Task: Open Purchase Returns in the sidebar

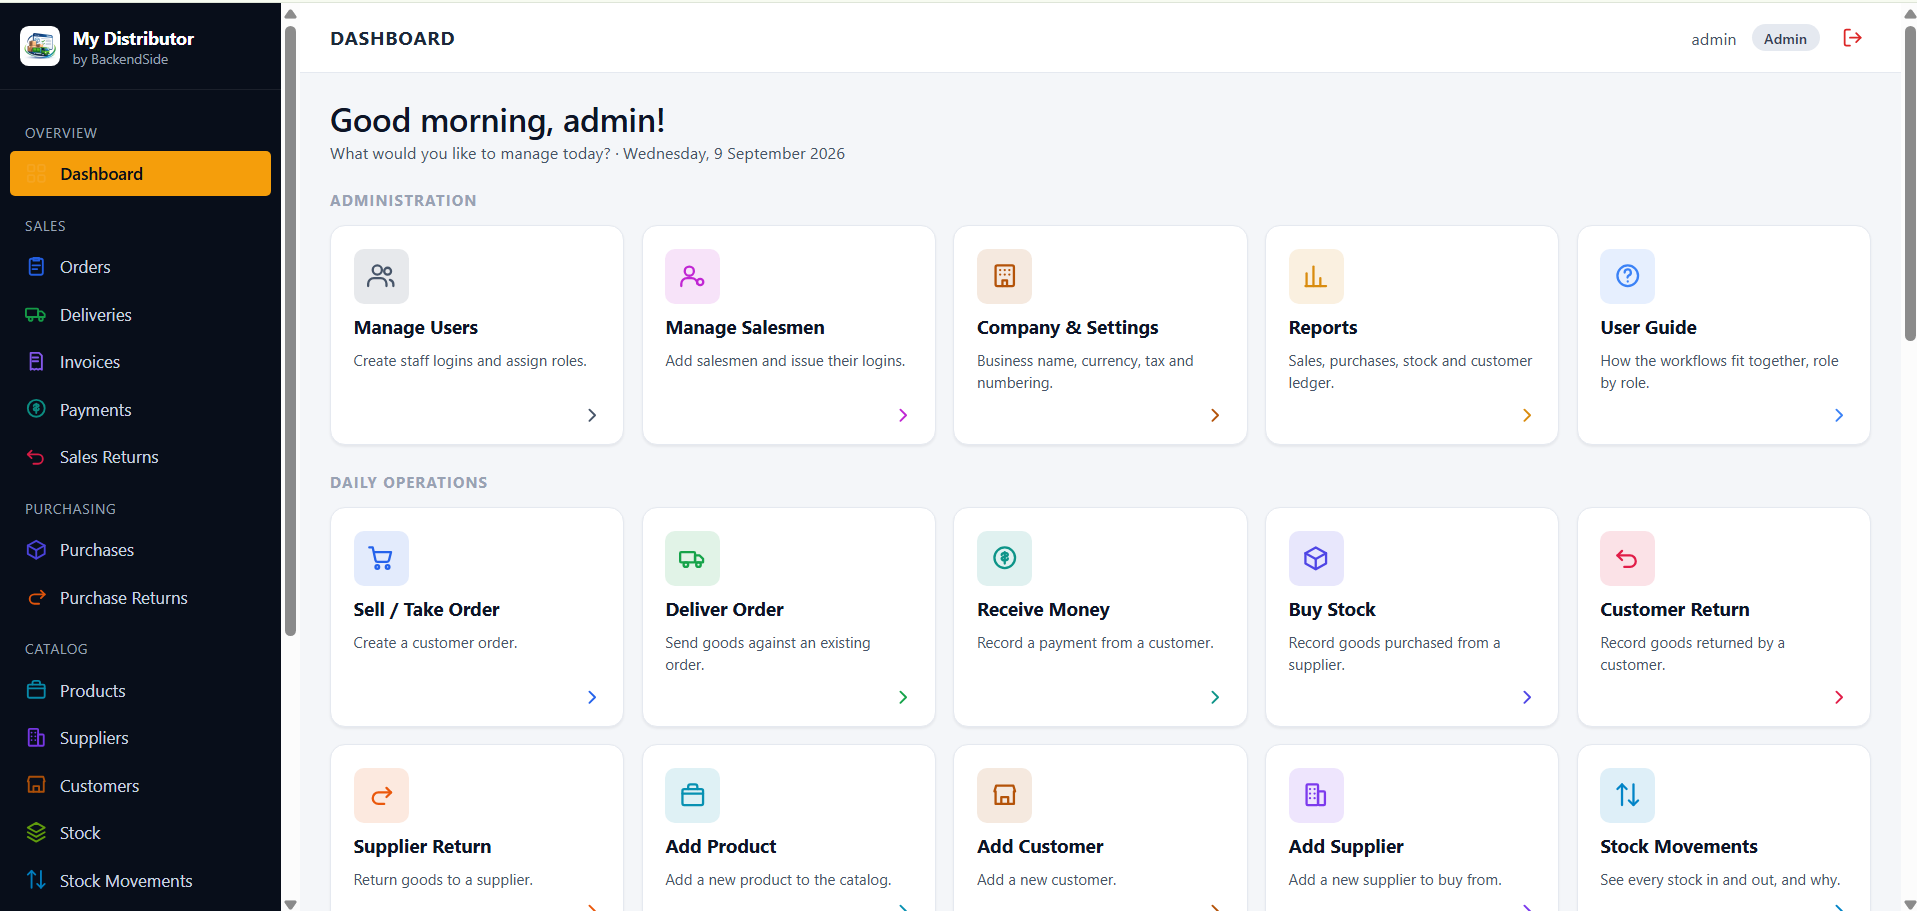Action: tap(140, 598)
